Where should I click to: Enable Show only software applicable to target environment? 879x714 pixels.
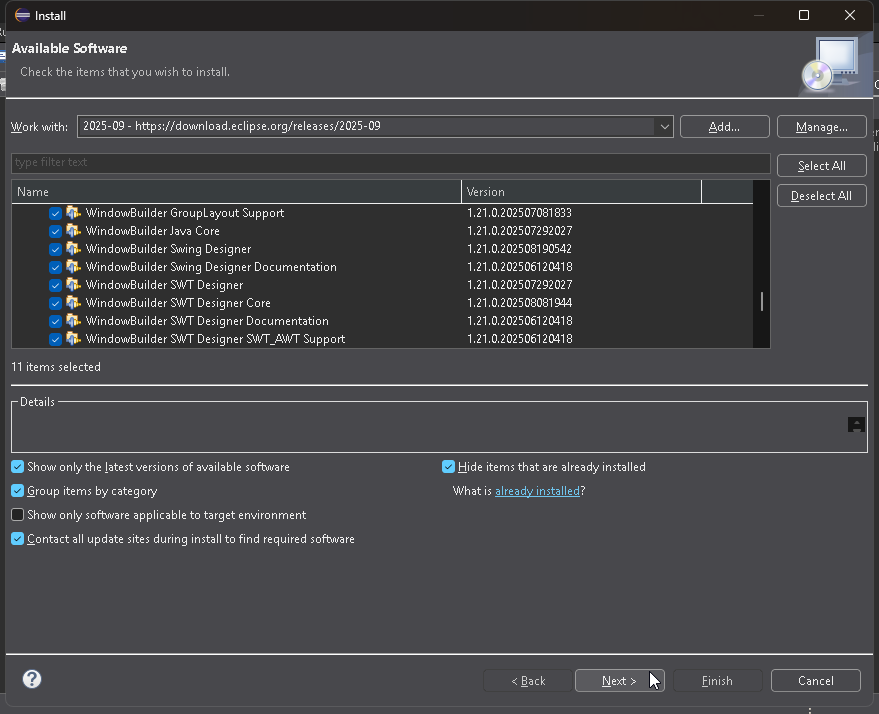click(17, 514)
